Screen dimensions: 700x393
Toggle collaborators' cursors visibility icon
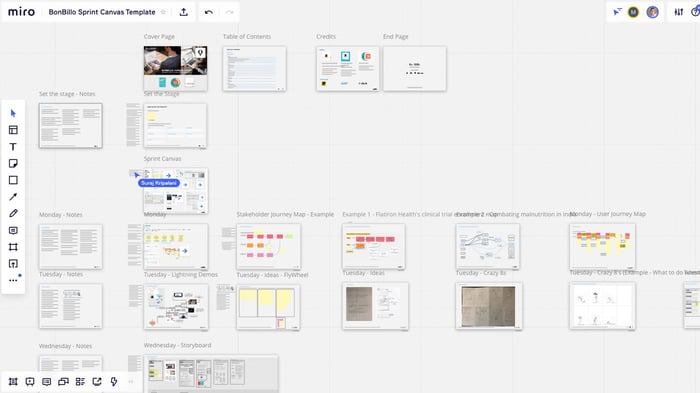(617, 12)
